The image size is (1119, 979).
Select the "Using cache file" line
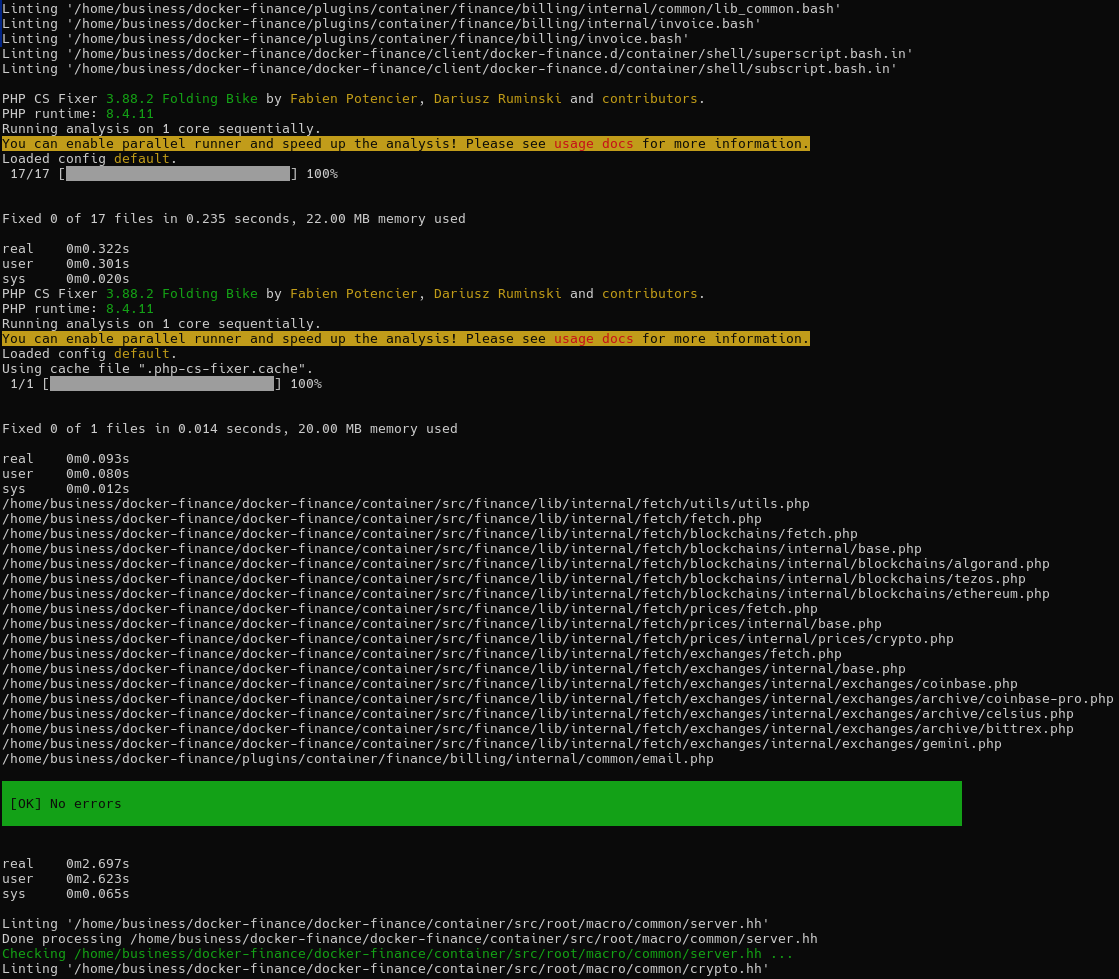click(157, 369)
